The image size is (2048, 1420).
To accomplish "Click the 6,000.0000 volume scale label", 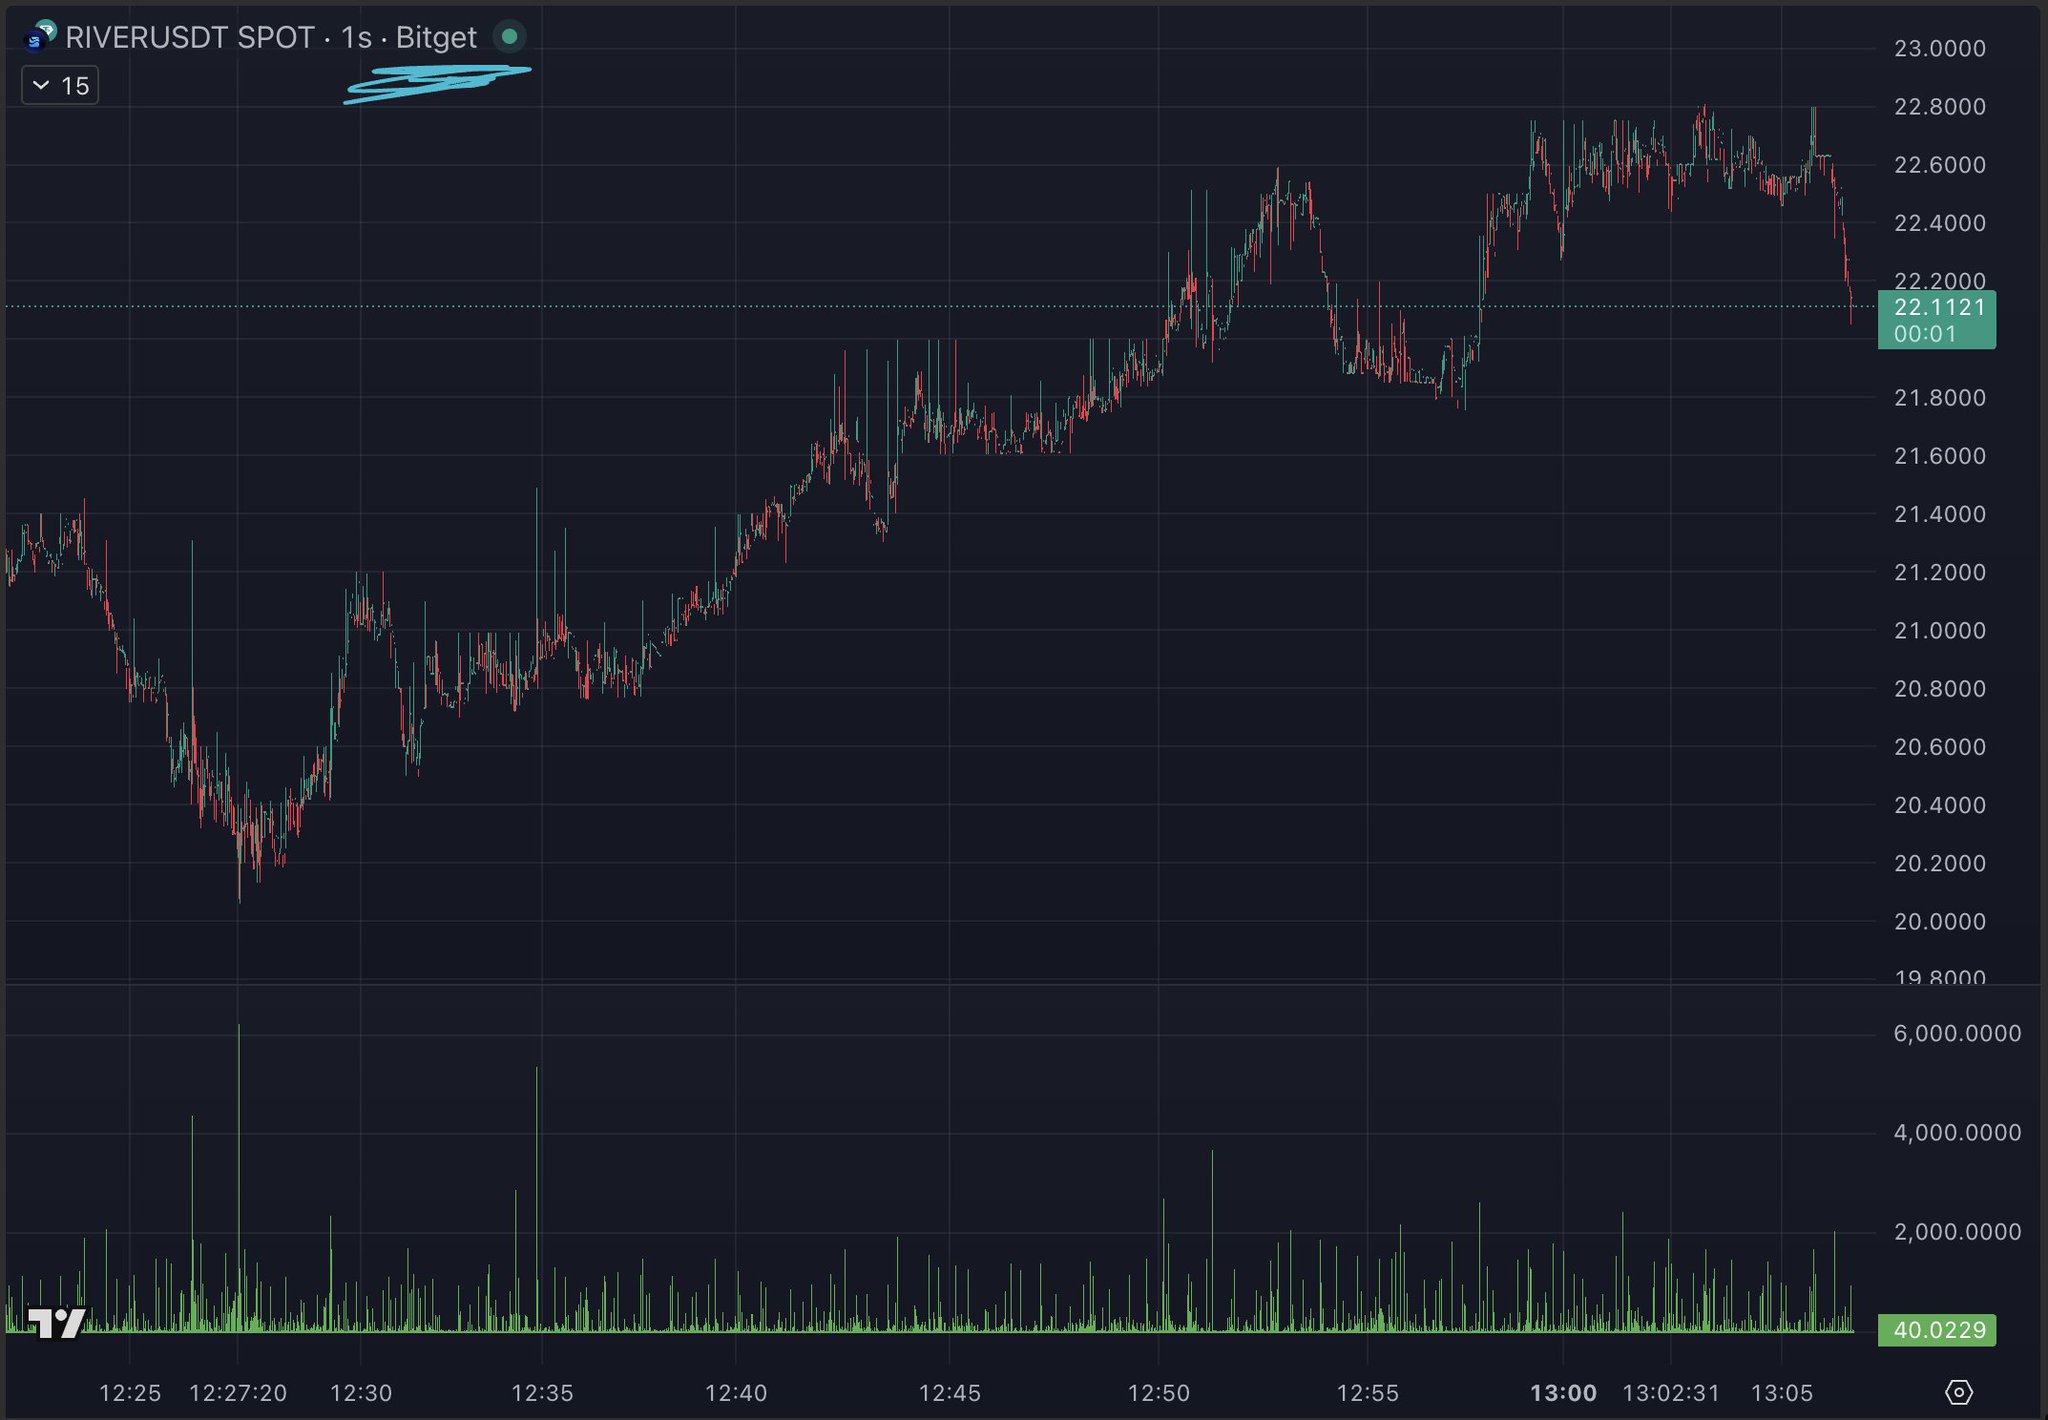I will pos(1956,1033).
